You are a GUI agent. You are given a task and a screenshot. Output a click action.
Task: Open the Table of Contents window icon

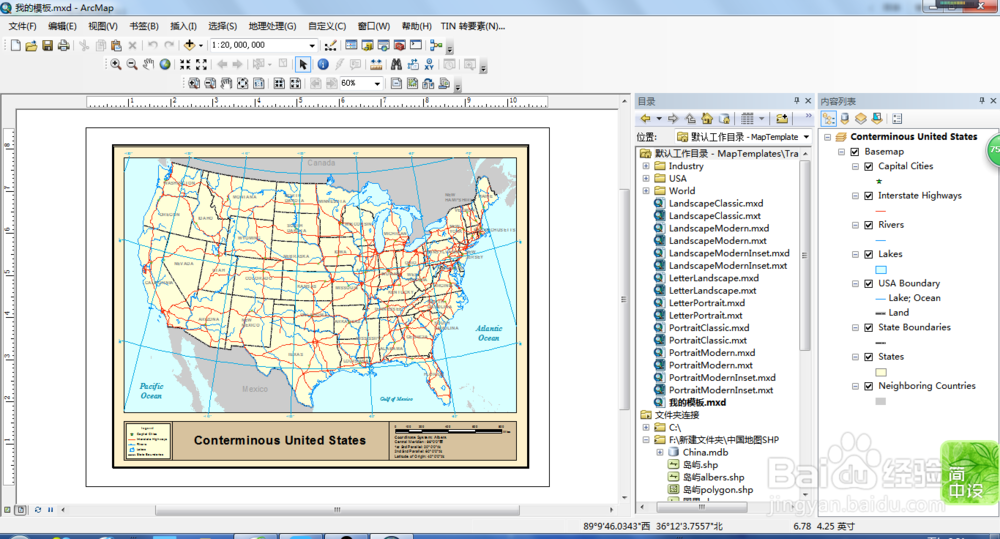351,45
